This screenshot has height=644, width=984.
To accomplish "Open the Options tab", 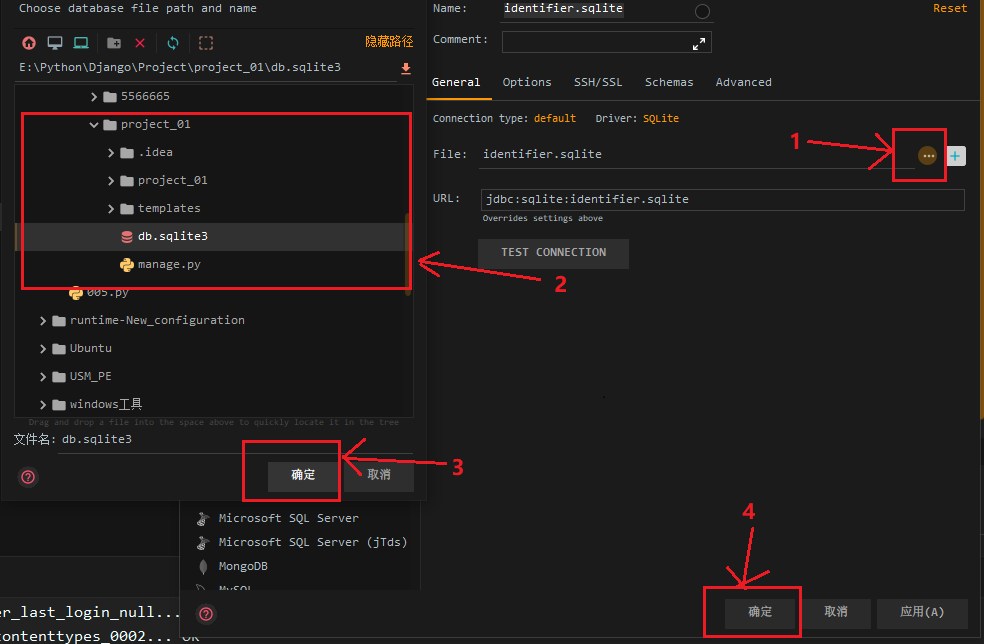I will pos(527,82).
